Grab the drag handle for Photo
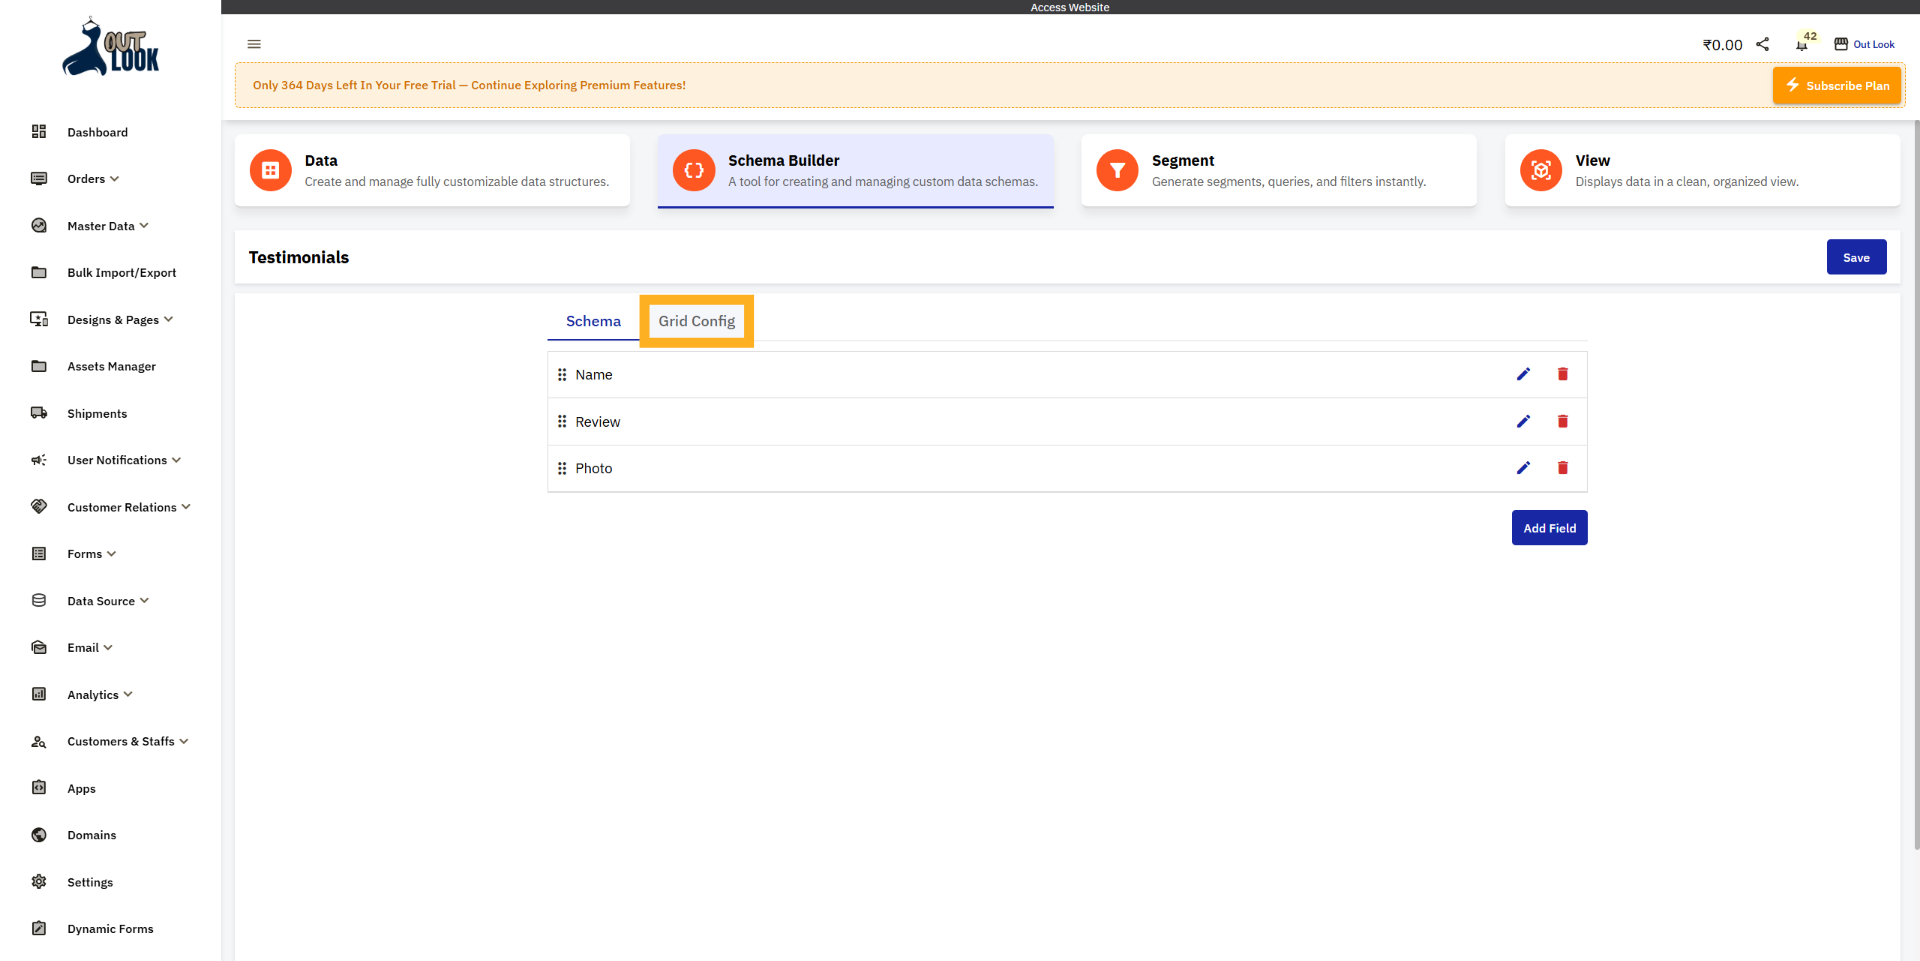The height and width of the screenshot is (961, 1920). [562, 468]
